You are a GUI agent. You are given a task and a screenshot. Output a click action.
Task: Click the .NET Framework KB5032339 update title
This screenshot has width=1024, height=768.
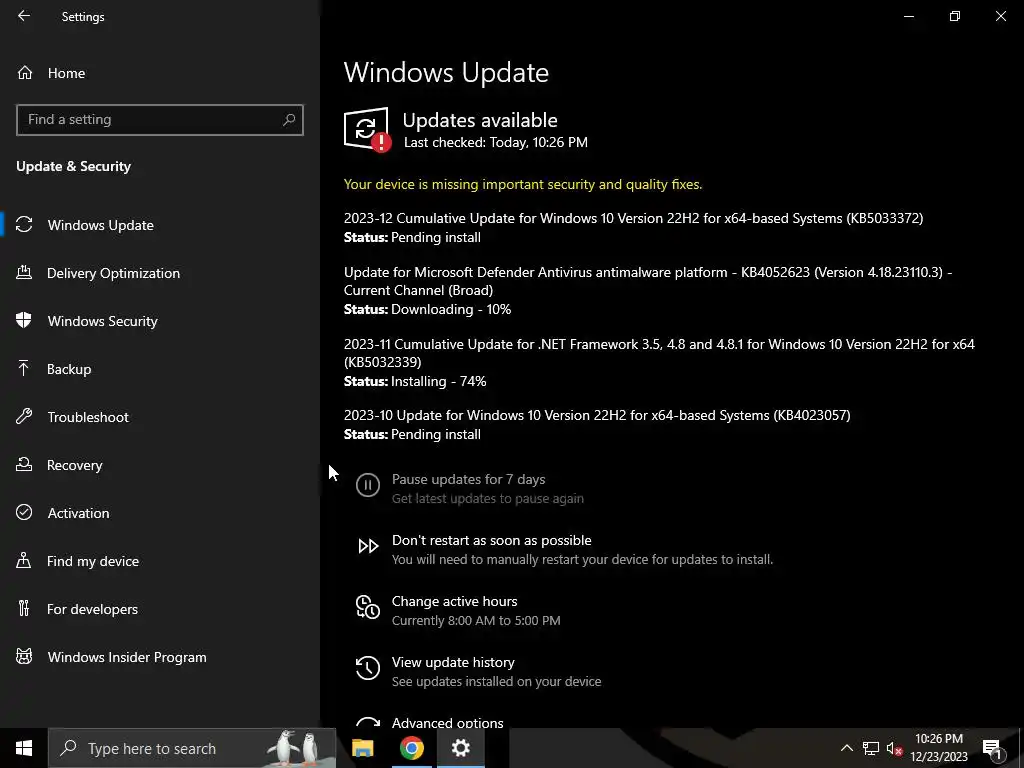click(660, 353)
